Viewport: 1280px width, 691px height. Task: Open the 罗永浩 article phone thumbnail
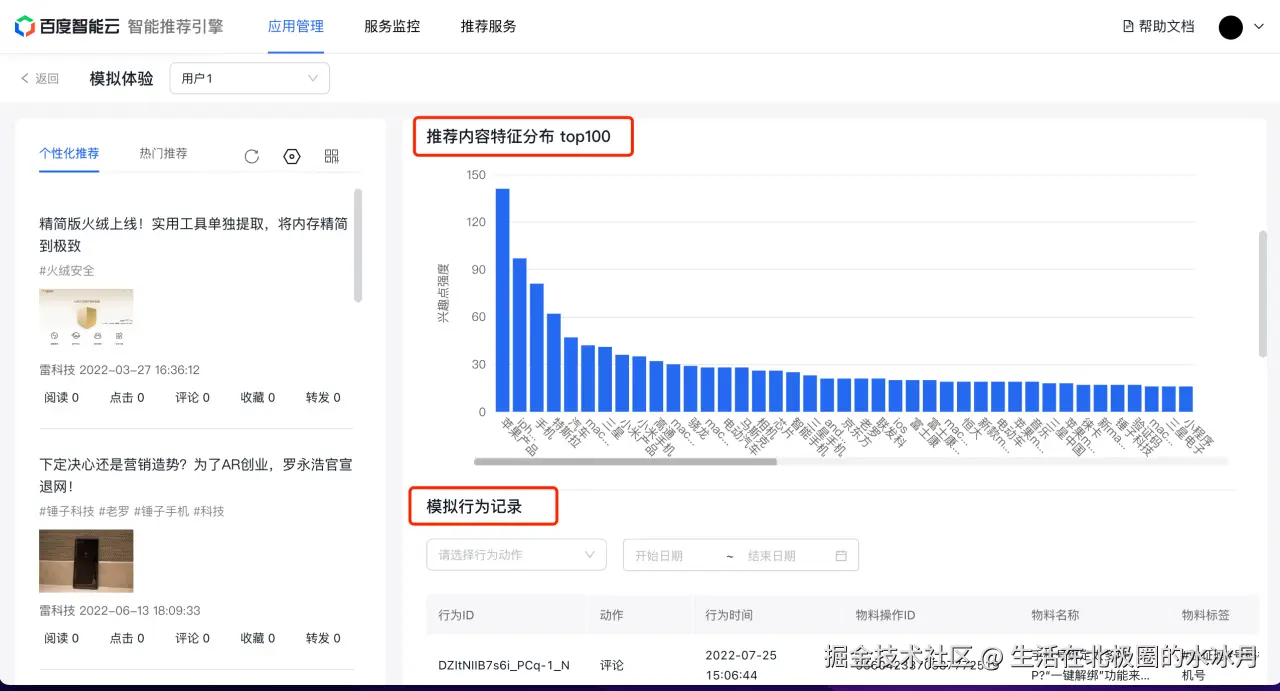tap(86, 561)
